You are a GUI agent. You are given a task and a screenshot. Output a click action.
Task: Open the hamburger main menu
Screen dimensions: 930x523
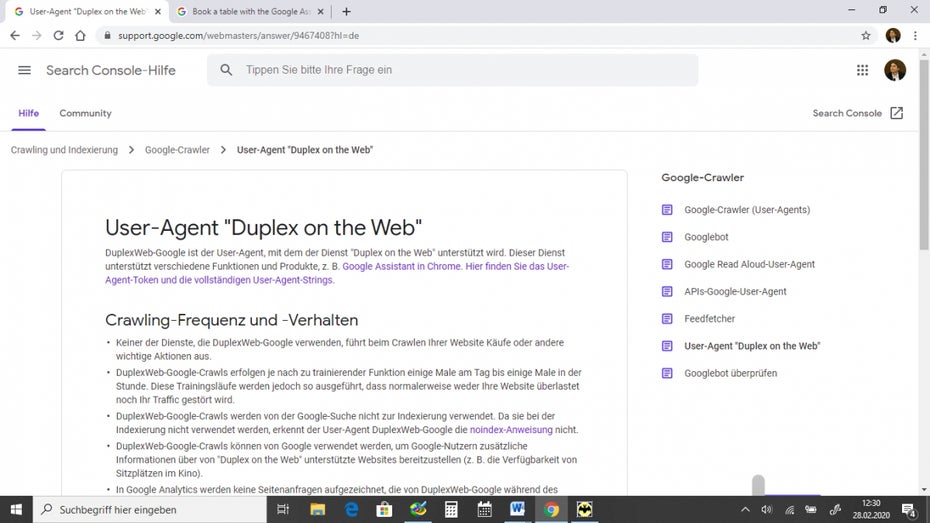coord(24,70)
